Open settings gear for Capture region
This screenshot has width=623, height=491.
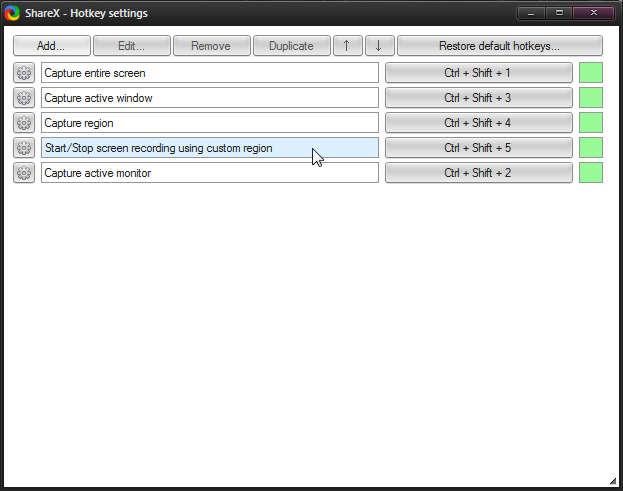click(x=24, y=123)
